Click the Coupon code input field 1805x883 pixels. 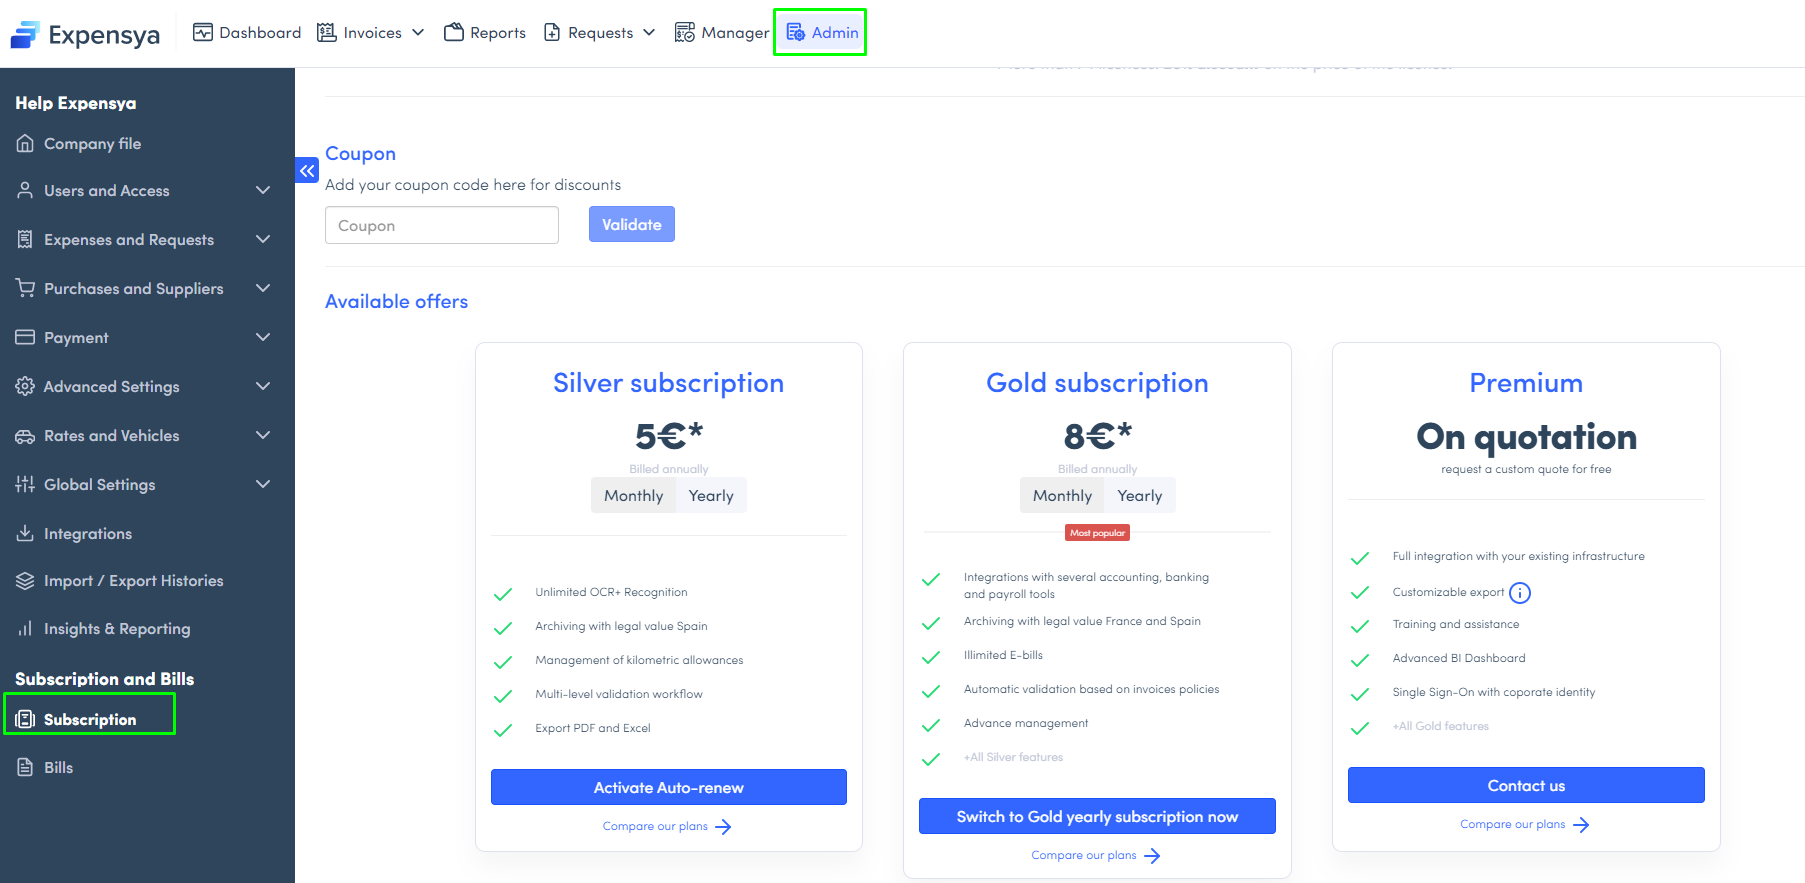pos(442,226)
